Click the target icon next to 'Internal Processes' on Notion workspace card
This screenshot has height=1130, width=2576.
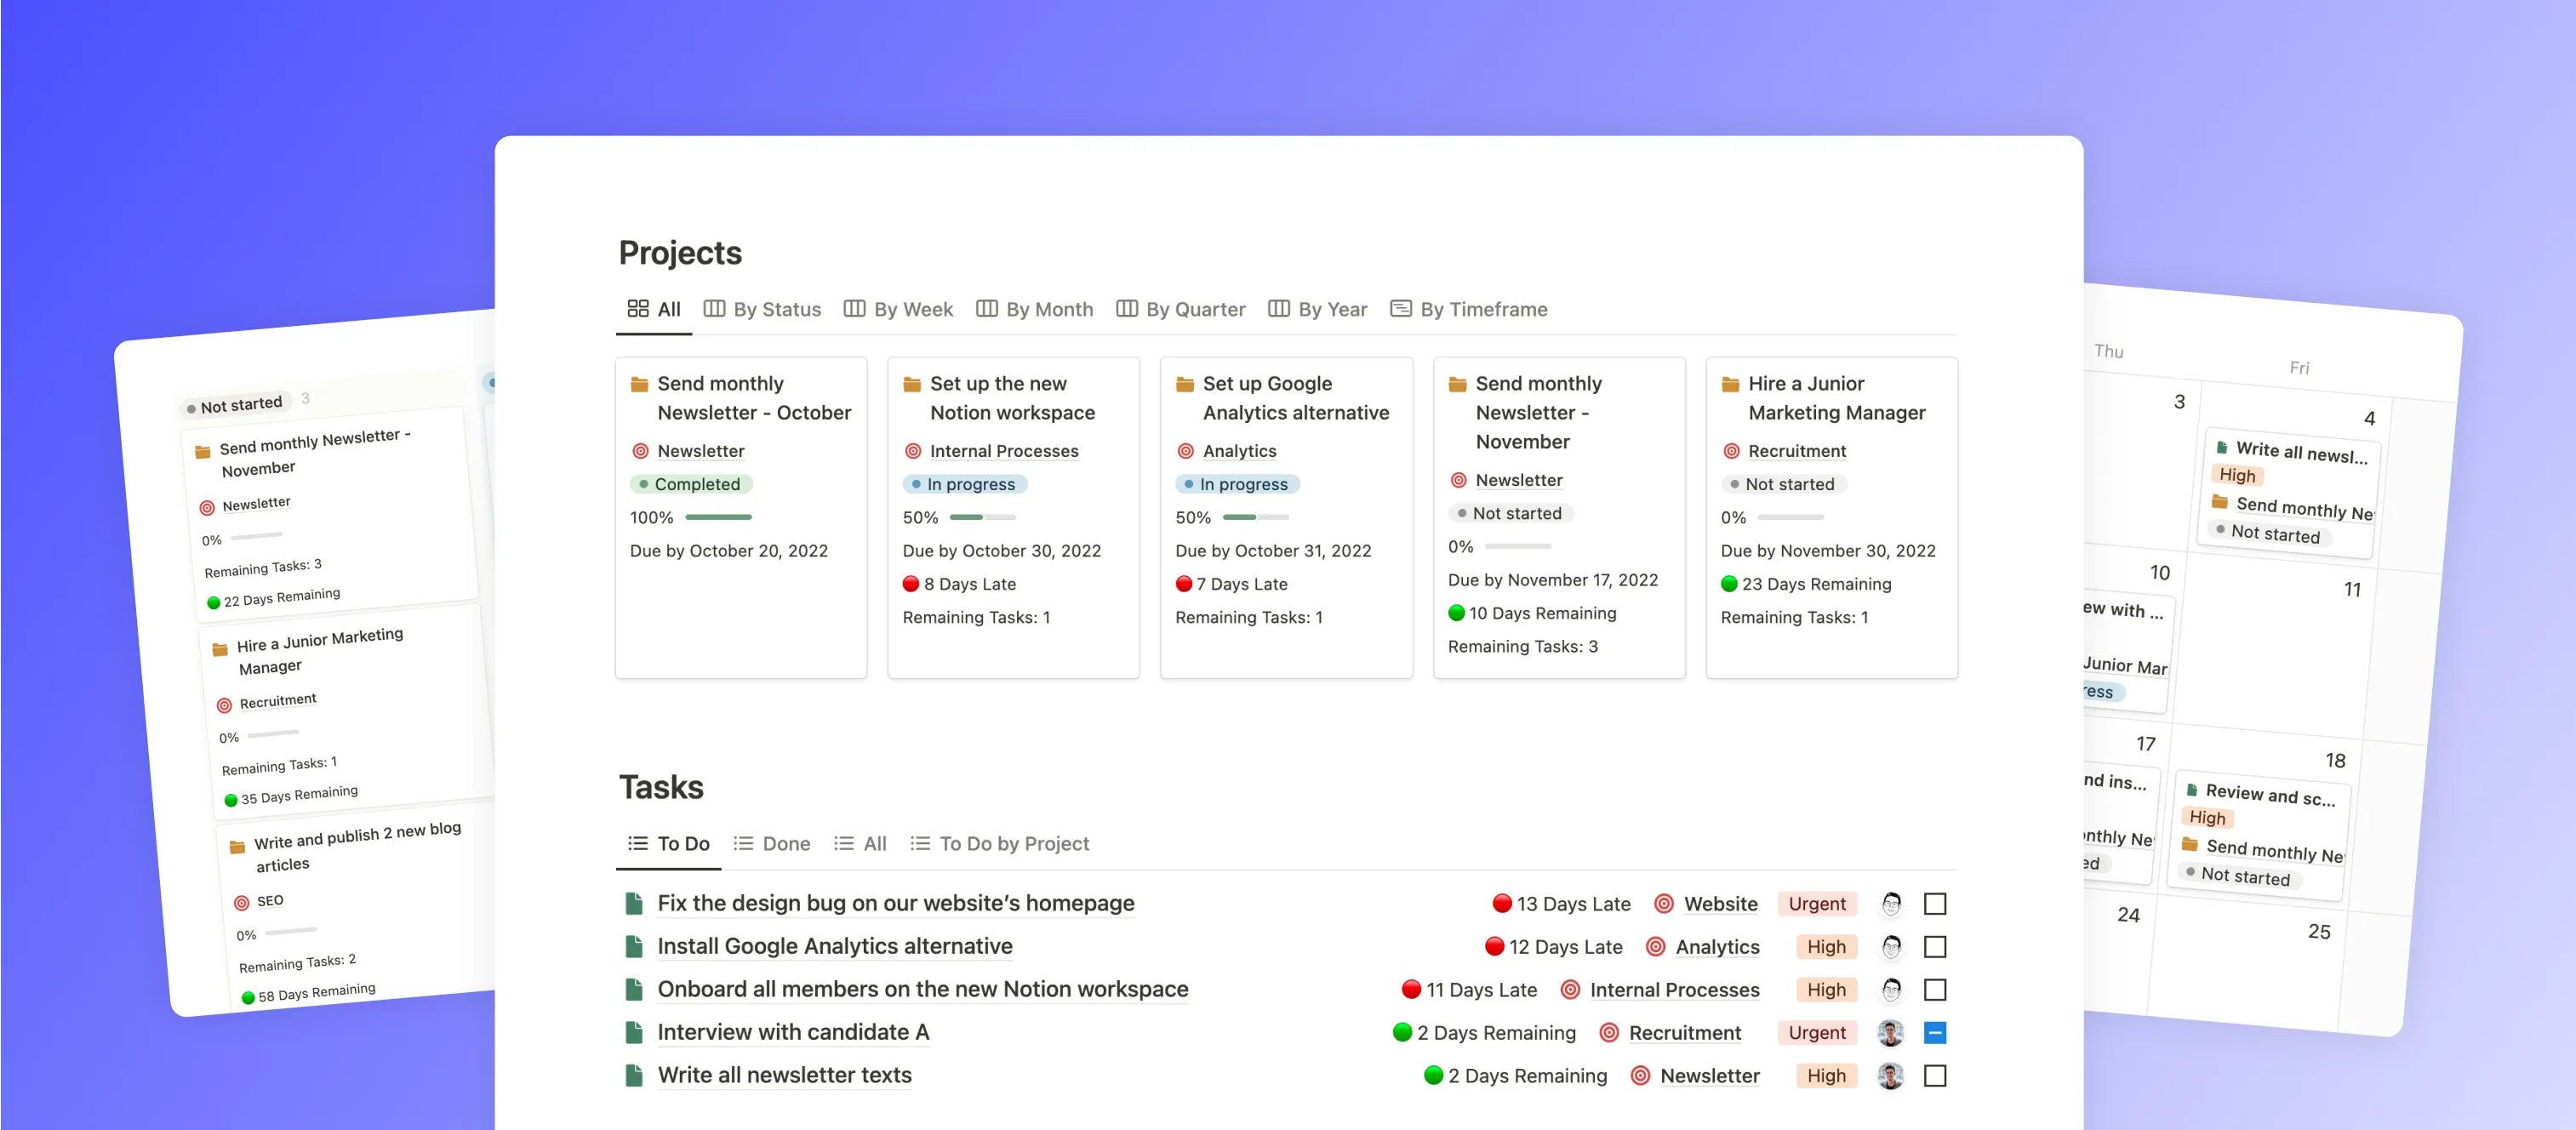coord(912,451)
